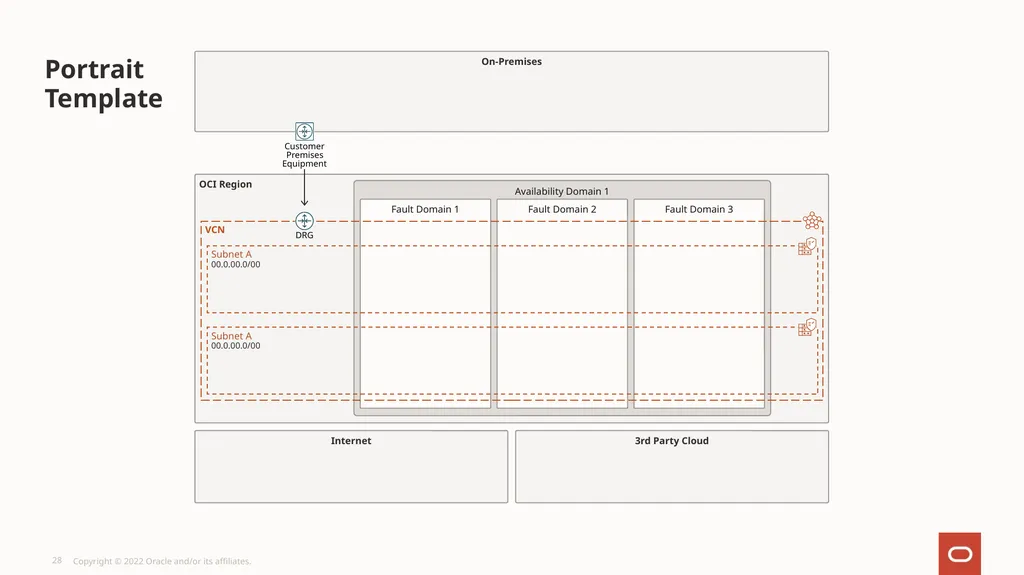Select the upper subnet's 00.0.00.0/00 CIDR text

(235, 265)
